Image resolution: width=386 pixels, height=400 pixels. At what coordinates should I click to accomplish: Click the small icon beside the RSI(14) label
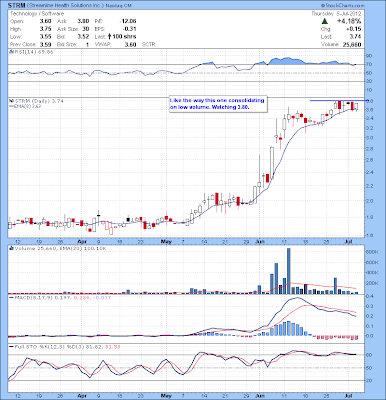click(x=11, y=52)
